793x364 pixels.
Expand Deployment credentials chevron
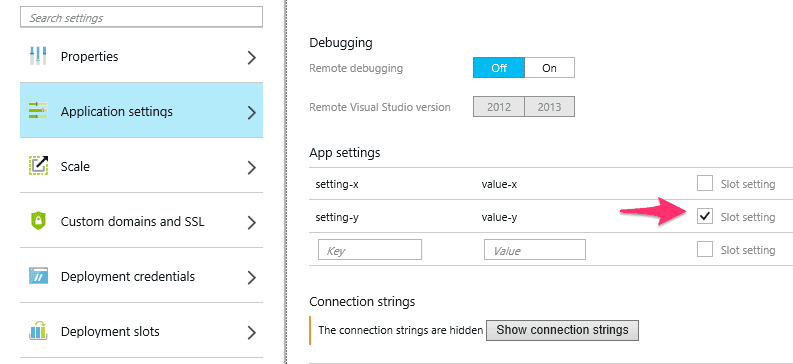pos(251,278)
